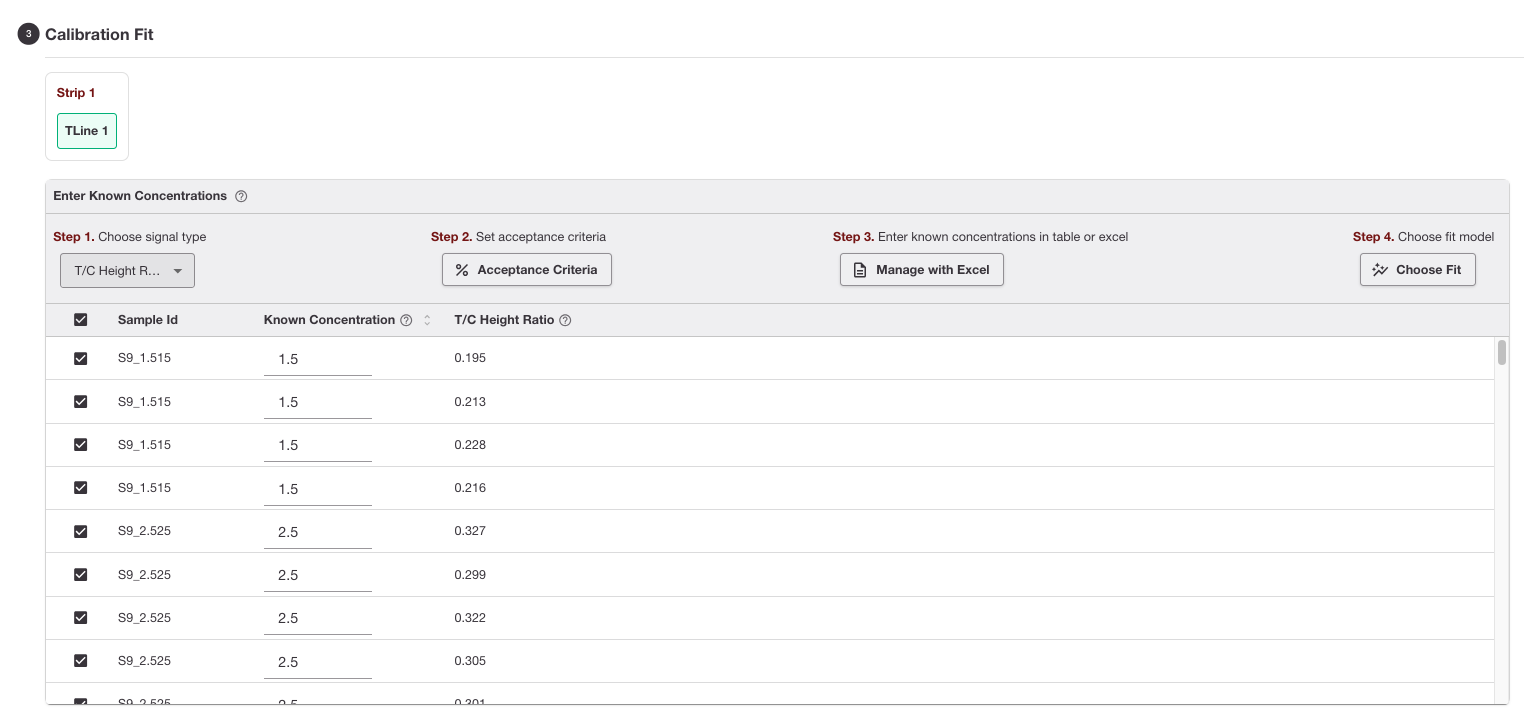
Task: Click the ratio value 0.216
Action: point(470,488)
